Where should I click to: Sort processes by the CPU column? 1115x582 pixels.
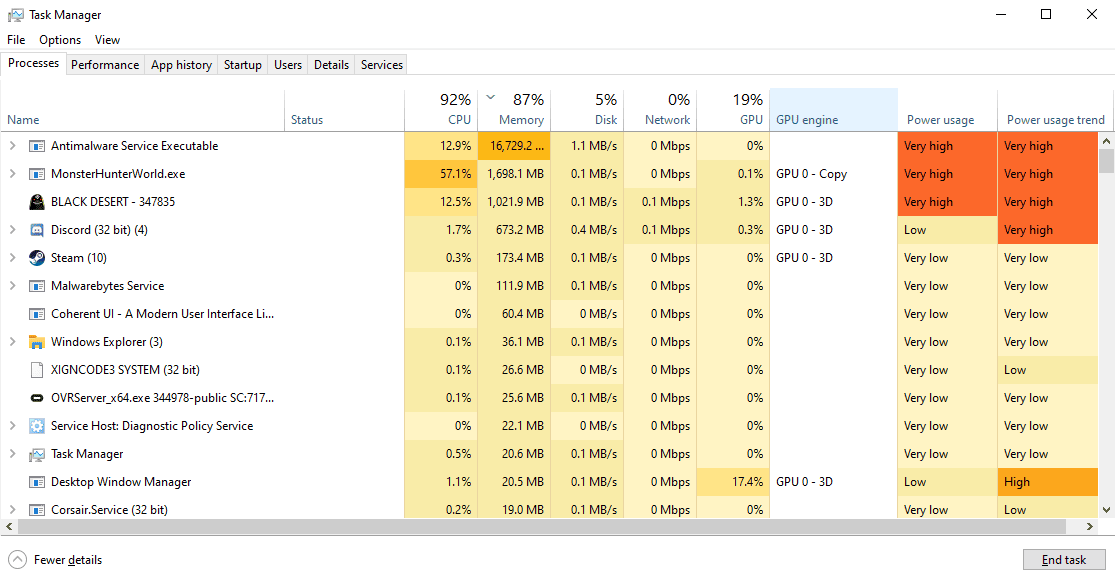(440, 108)
